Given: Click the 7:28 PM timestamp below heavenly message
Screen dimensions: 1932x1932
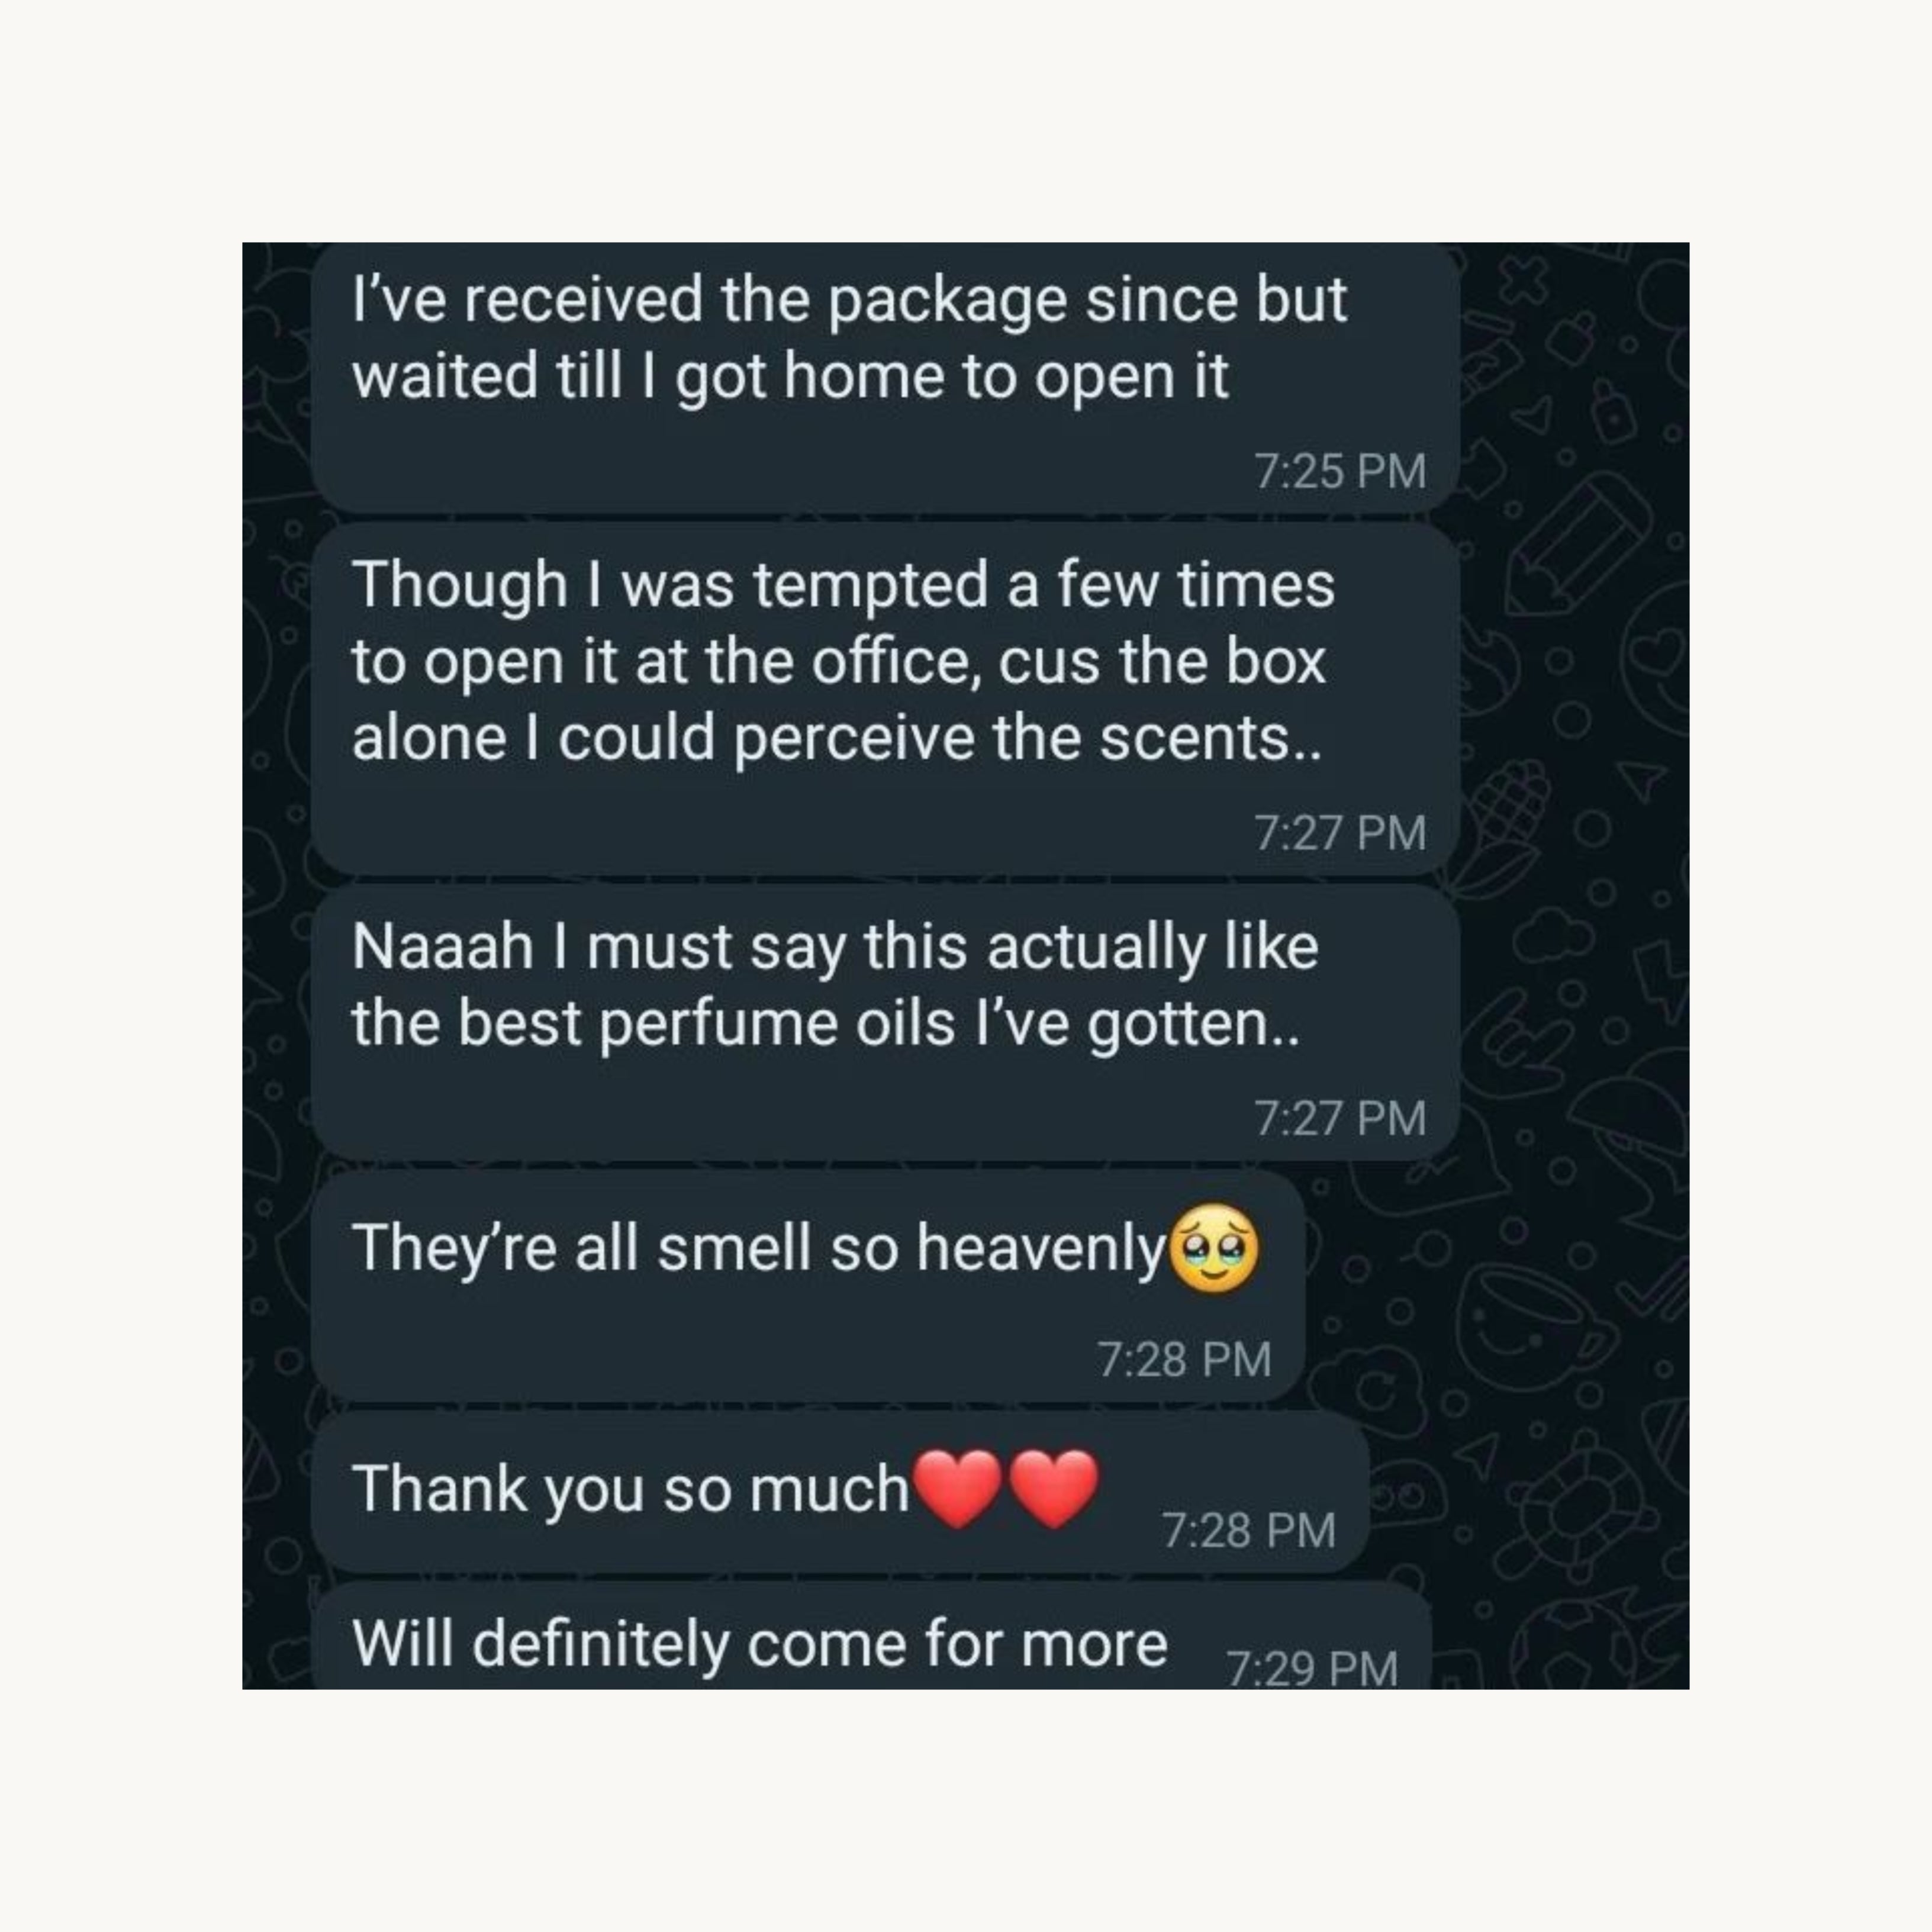Looking at the screenshot, I should pyautogui.click(x=1185, y=1359).
